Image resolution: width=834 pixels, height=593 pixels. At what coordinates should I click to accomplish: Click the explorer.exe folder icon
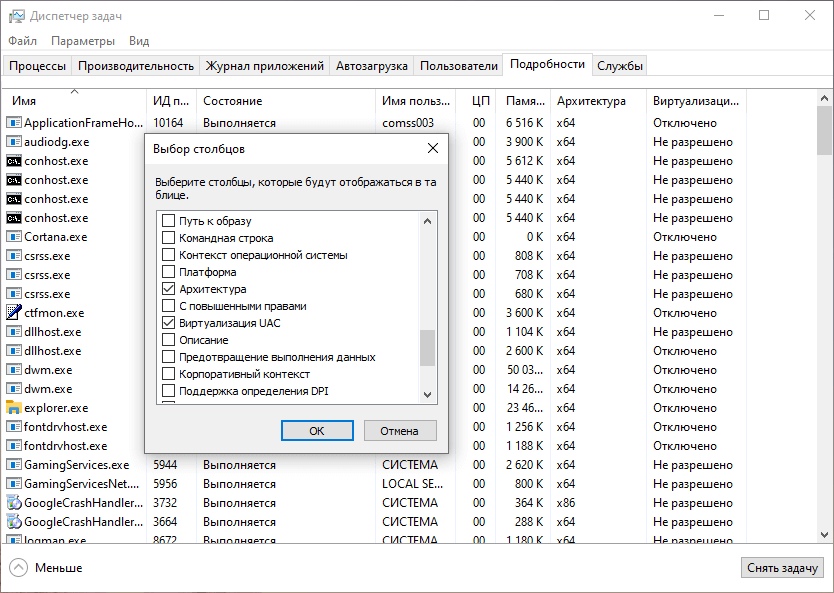click(x=13, y=408)
